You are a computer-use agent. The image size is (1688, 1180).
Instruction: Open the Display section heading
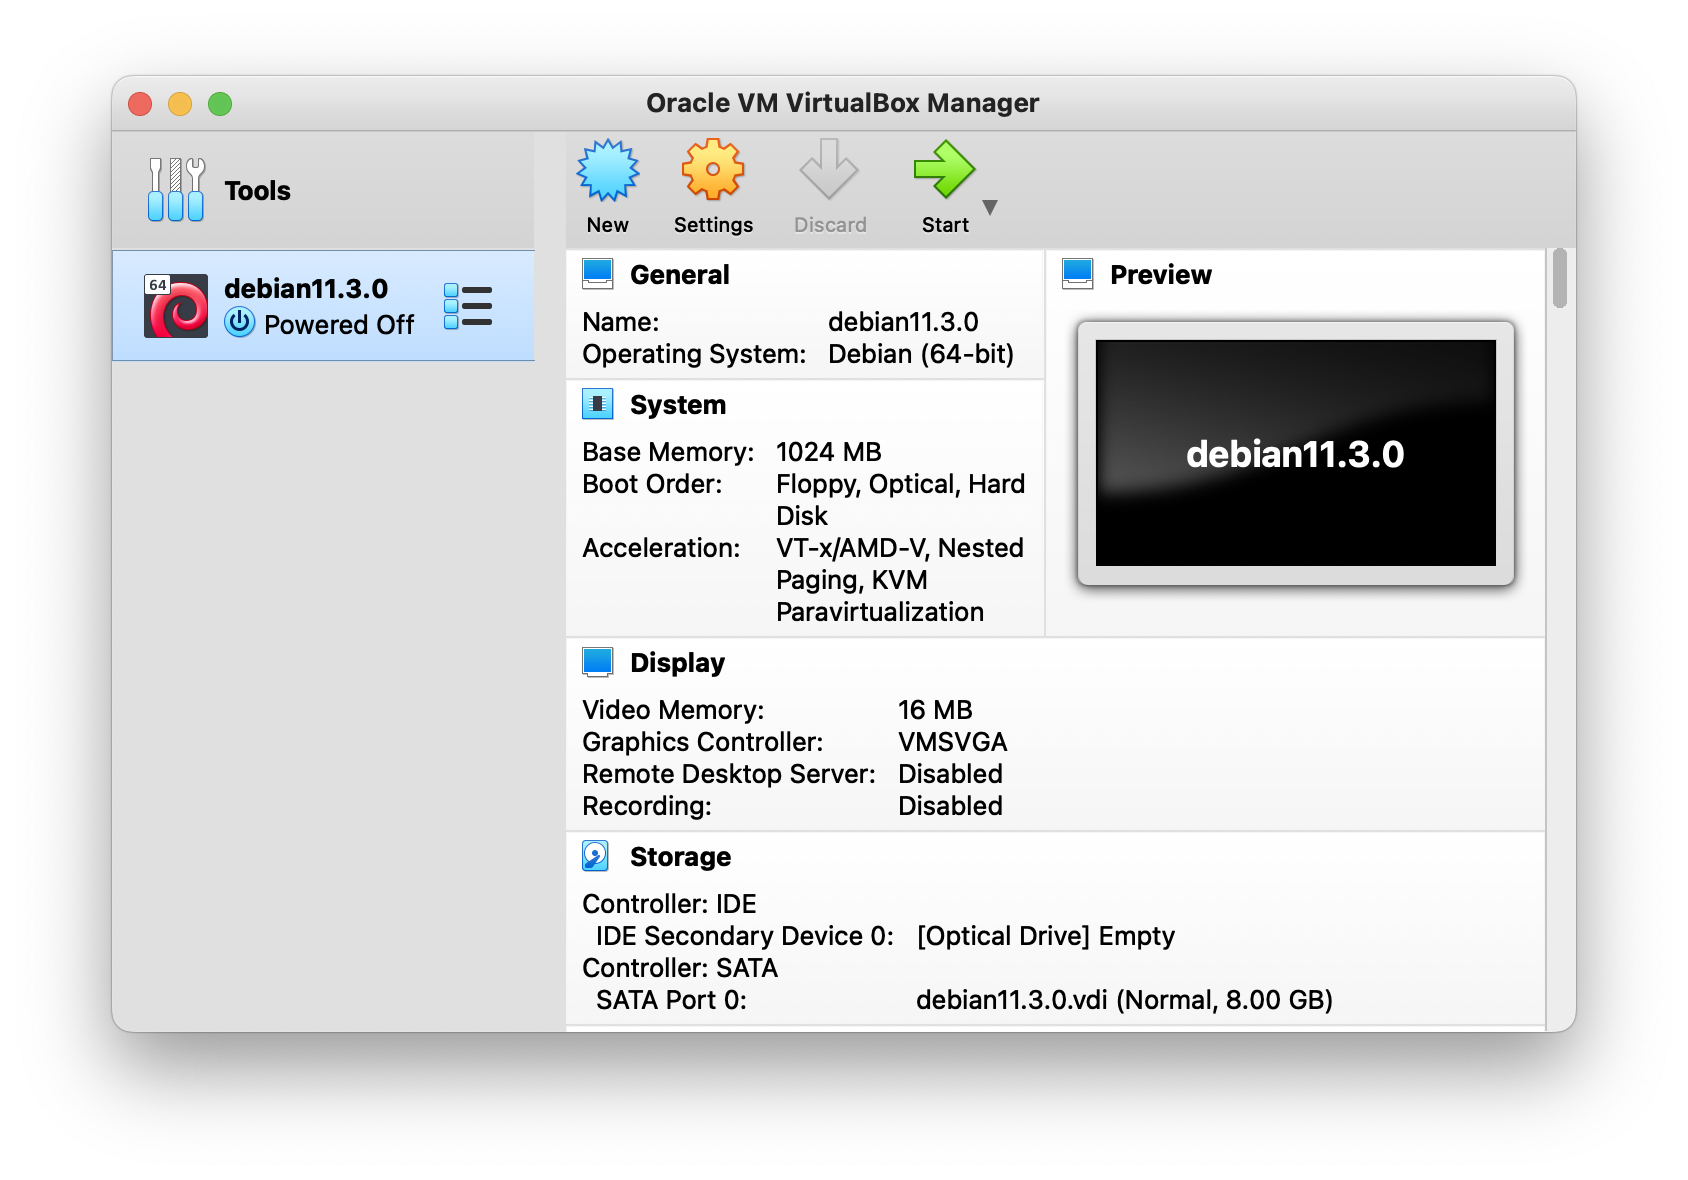677,663
